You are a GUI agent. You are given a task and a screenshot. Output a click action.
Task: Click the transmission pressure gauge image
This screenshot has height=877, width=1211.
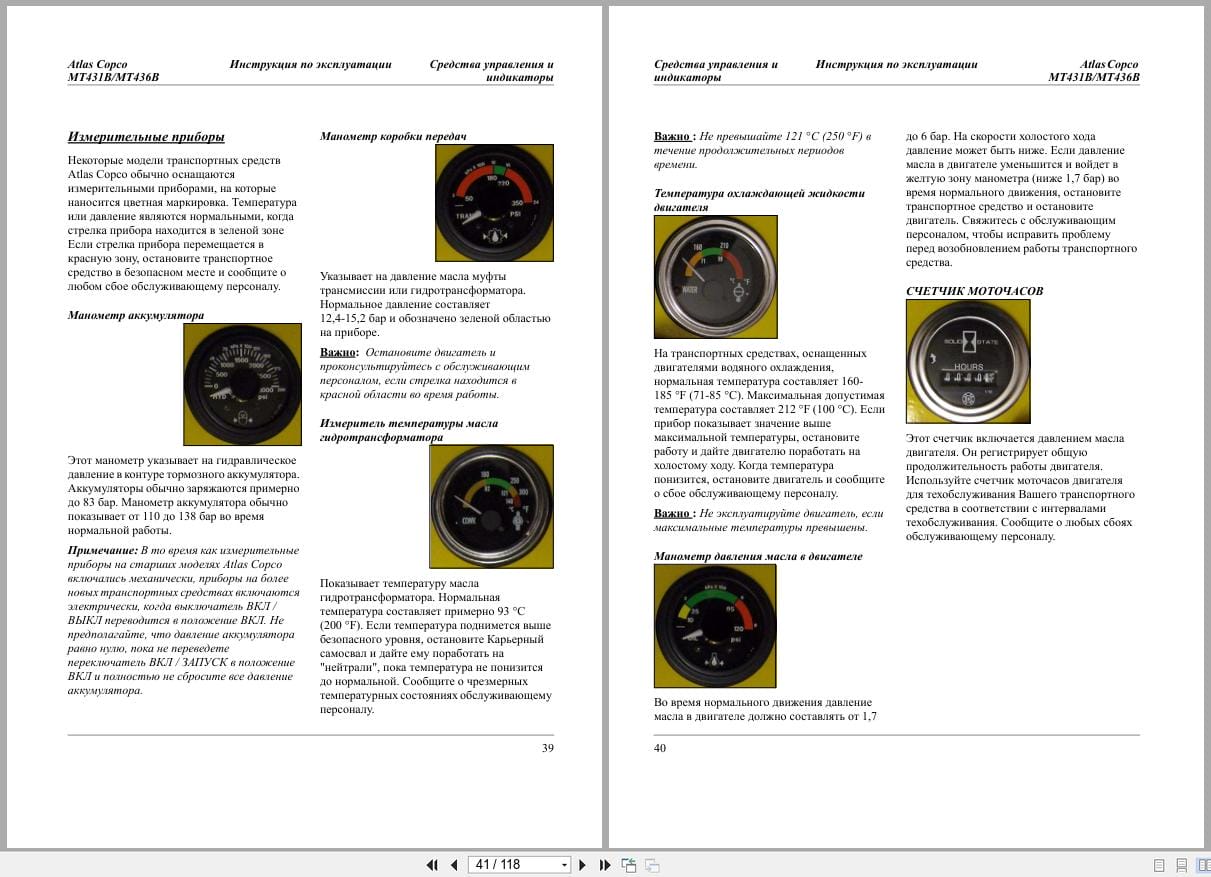click(494, 203)
